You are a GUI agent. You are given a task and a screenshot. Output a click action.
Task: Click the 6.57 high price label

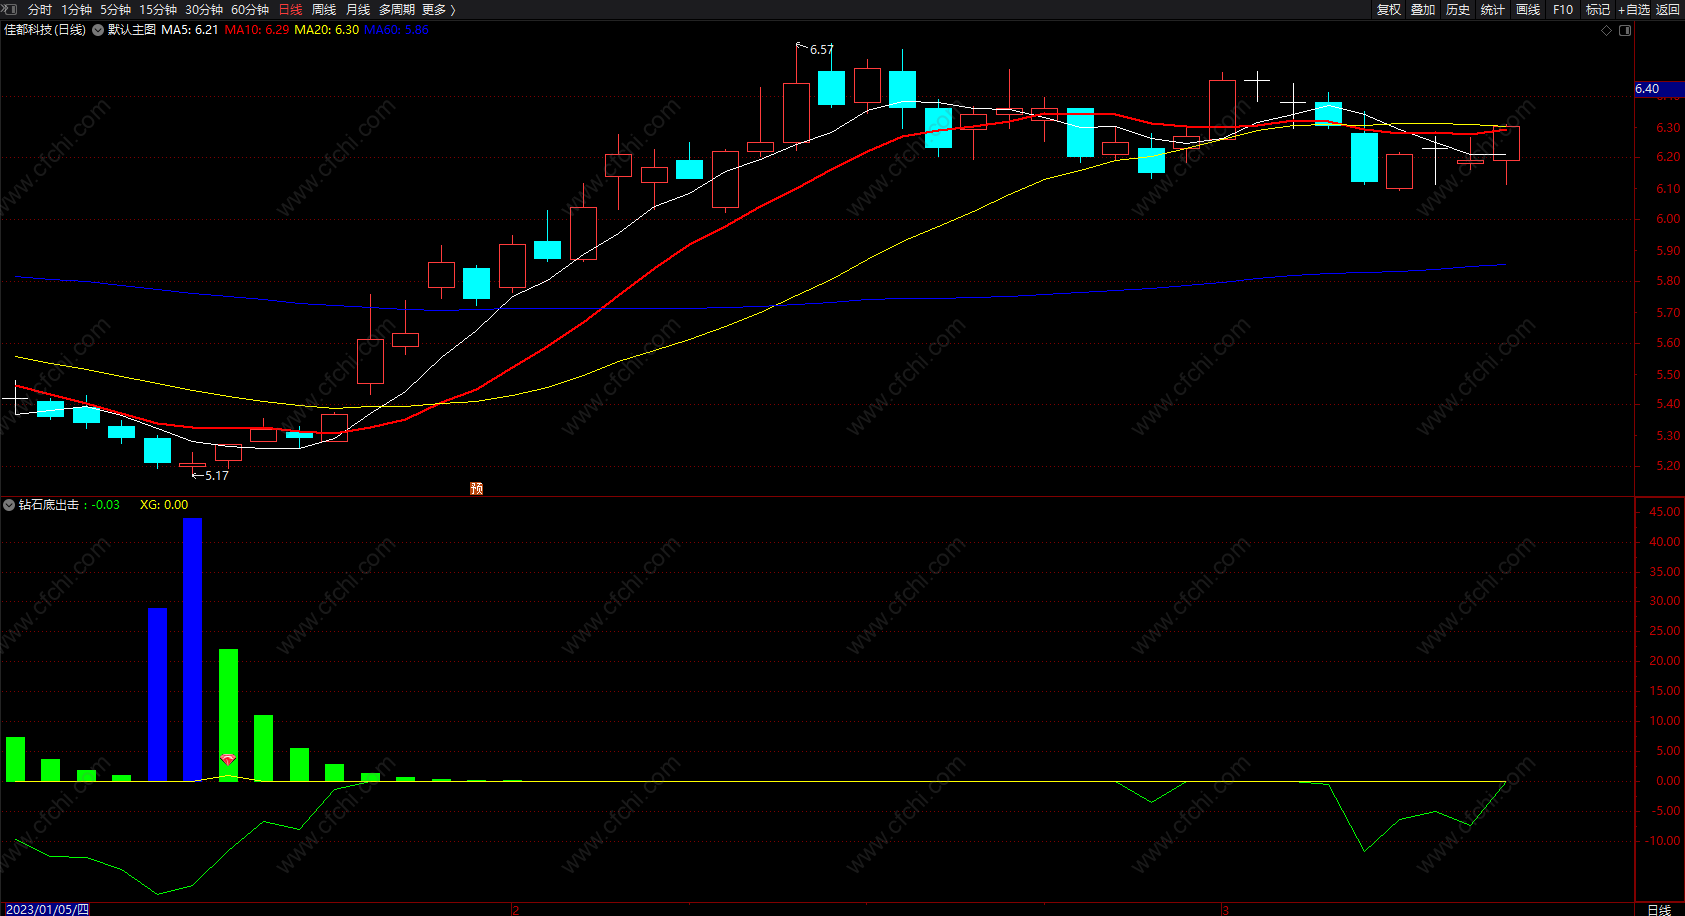821,50
